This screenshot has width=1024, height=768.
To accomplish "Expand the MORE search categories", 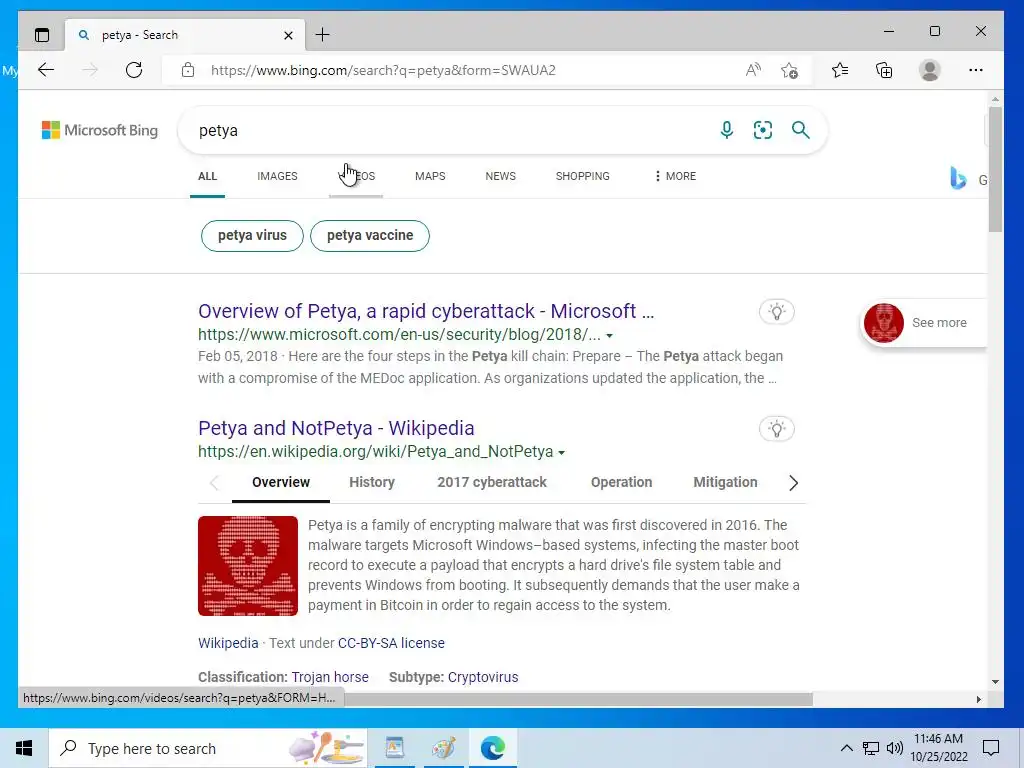I will pyautogui.click(x=675, y=176).
